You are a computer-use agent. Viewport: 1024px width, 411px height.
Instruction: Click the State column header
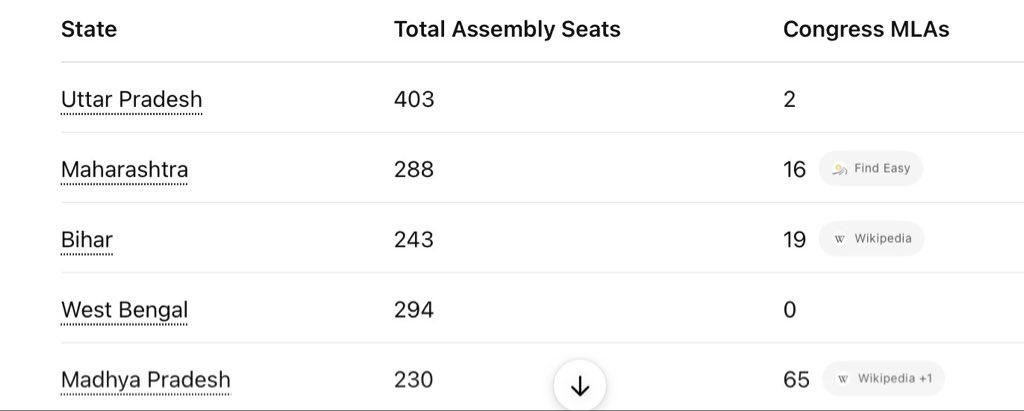89,29
